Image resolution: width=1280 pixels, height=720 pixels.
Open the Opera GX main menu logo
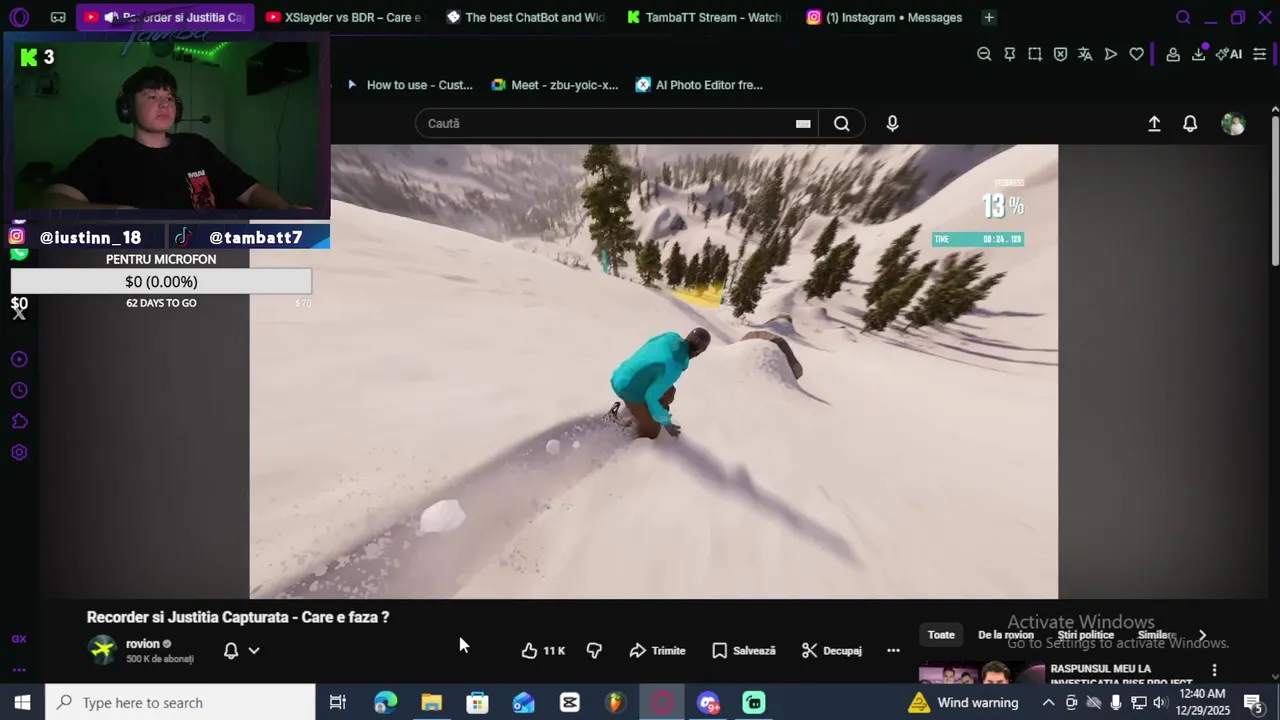point(19,17)
